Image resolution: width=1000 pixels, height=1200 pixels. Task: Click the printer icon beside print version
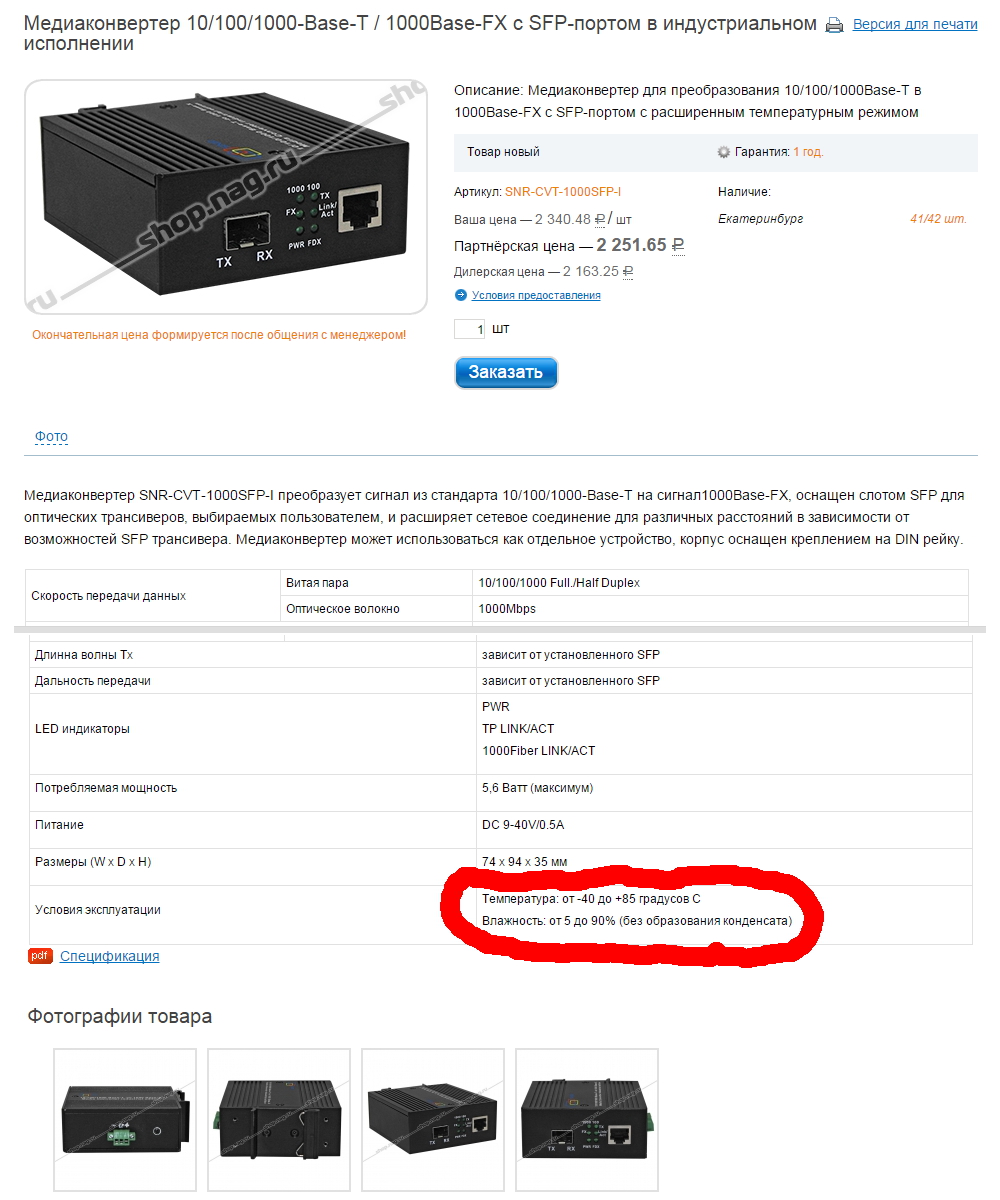(x=834, y=25)
